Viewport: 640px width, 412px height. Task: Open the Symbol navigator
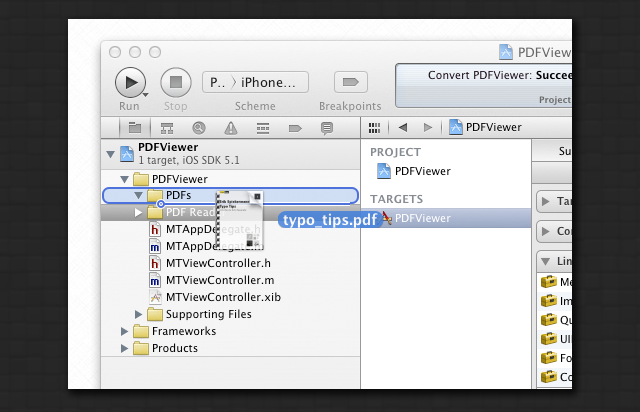pos(167,128)
